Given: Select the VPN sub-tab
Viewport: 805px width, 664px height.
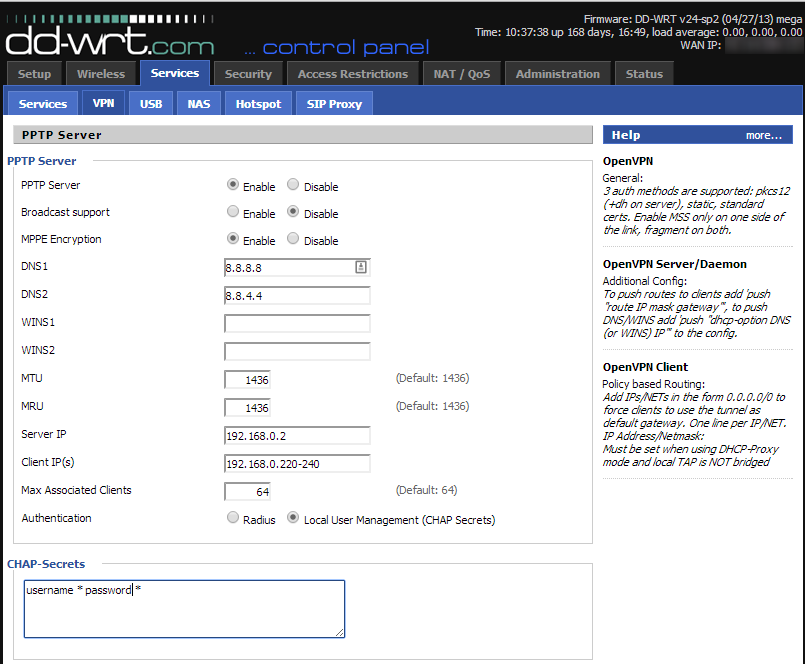Looking at the screenshot, I should pos(104,103).
